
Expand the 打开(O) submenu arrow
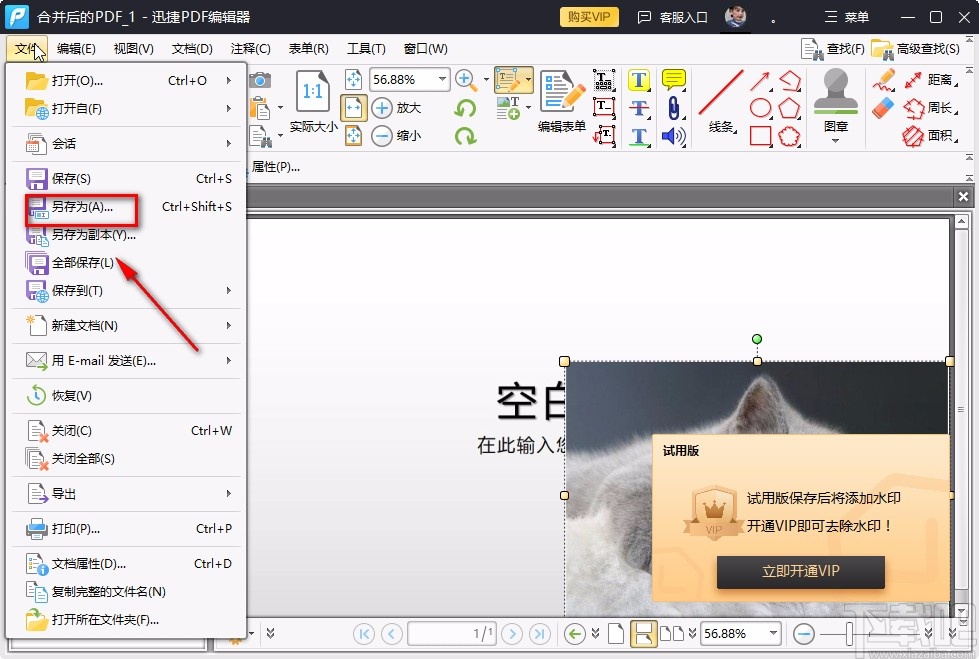click(x=229, y=81)
